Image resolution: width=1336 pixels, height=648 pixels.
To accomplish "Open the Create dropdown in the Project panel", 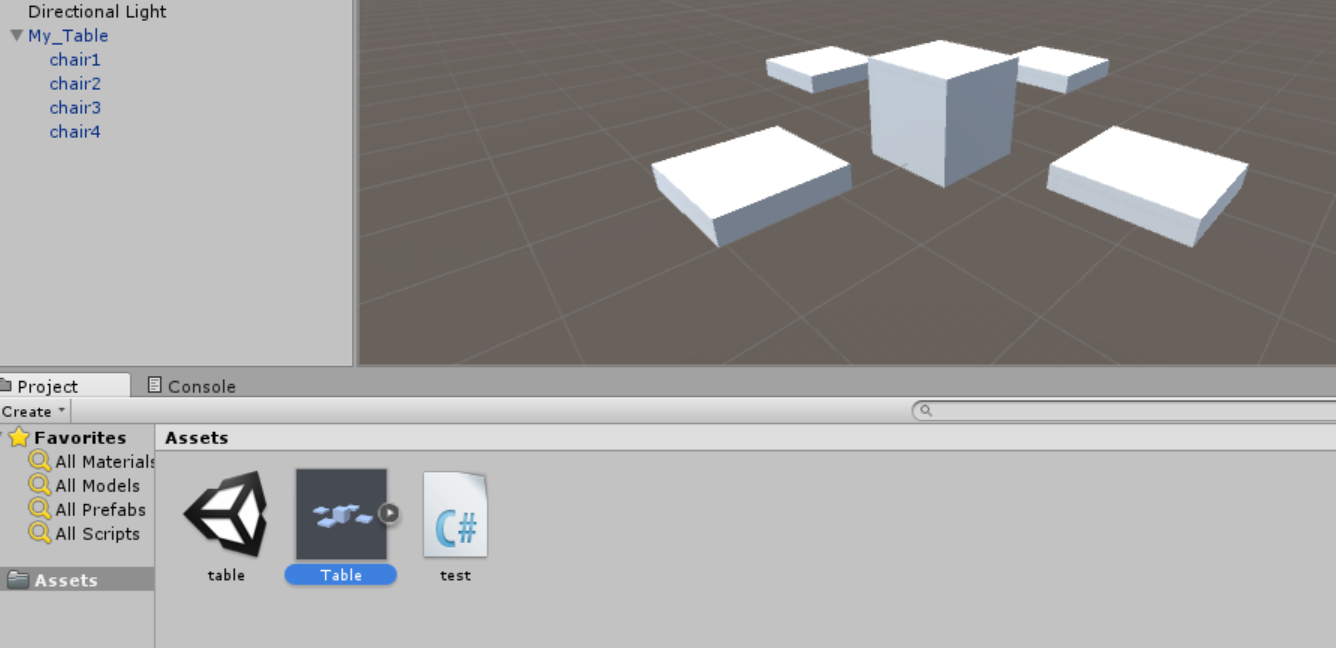I will coord(33,411).
